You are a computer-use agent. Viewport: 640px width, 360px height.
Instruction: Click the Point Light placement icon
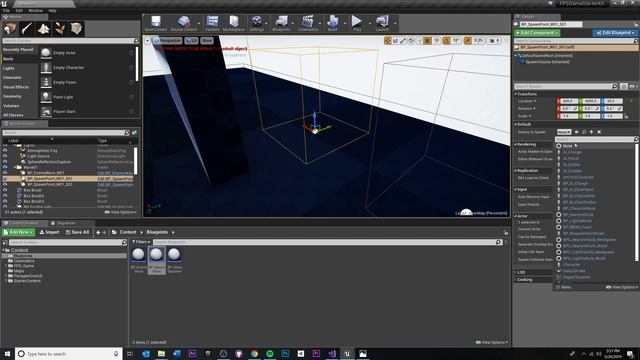click(46, 97)
